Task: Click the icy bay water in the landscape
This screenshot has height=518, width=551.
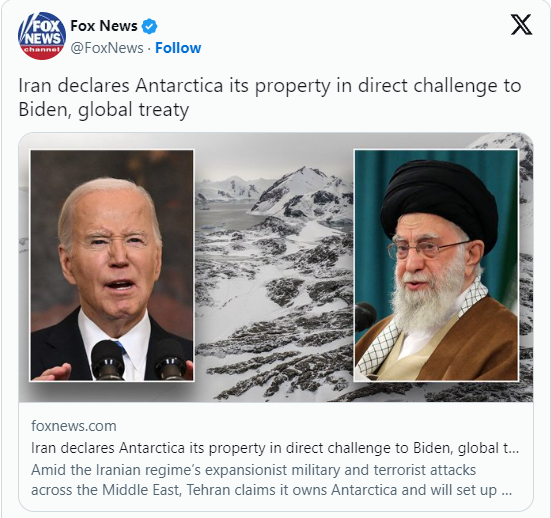Action: click(225, 216)
